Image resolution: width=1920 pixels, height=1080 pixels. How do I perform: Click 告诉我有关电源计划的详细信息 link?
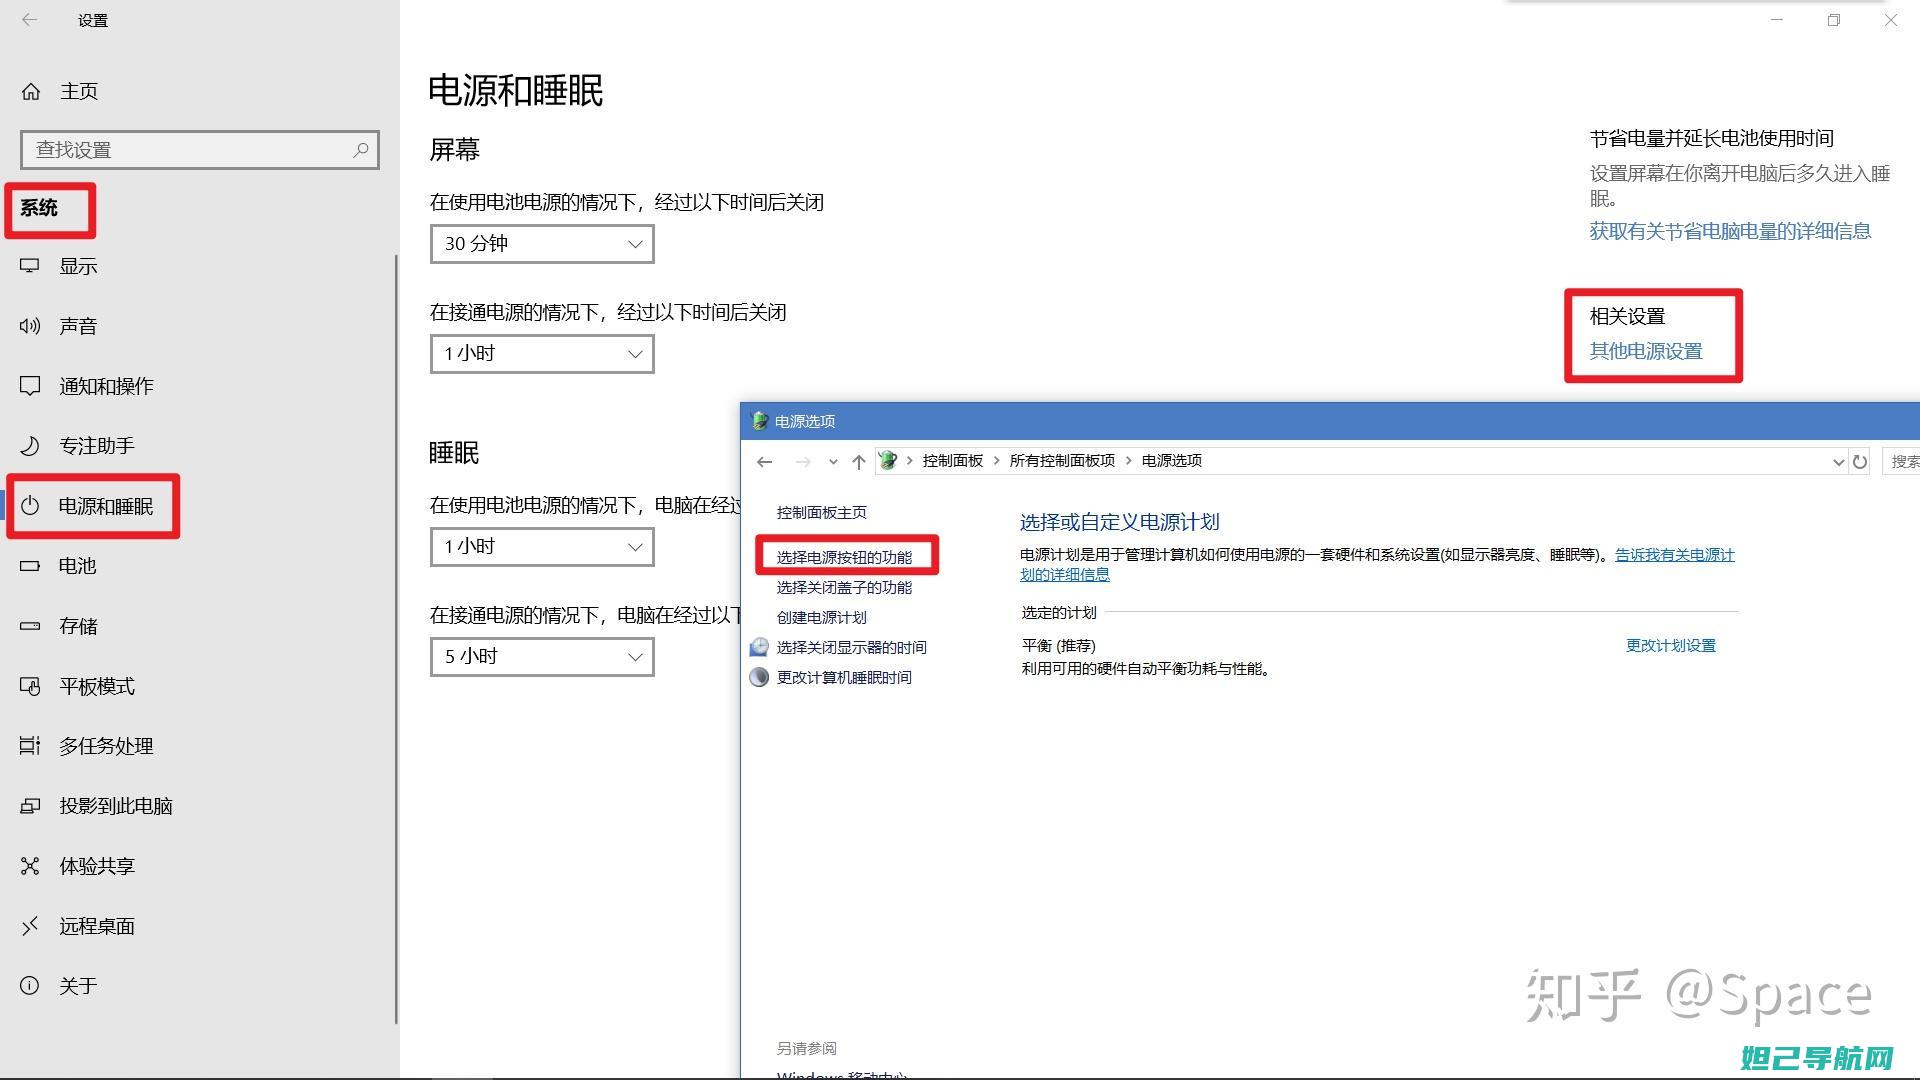[x=1674, y=555]
